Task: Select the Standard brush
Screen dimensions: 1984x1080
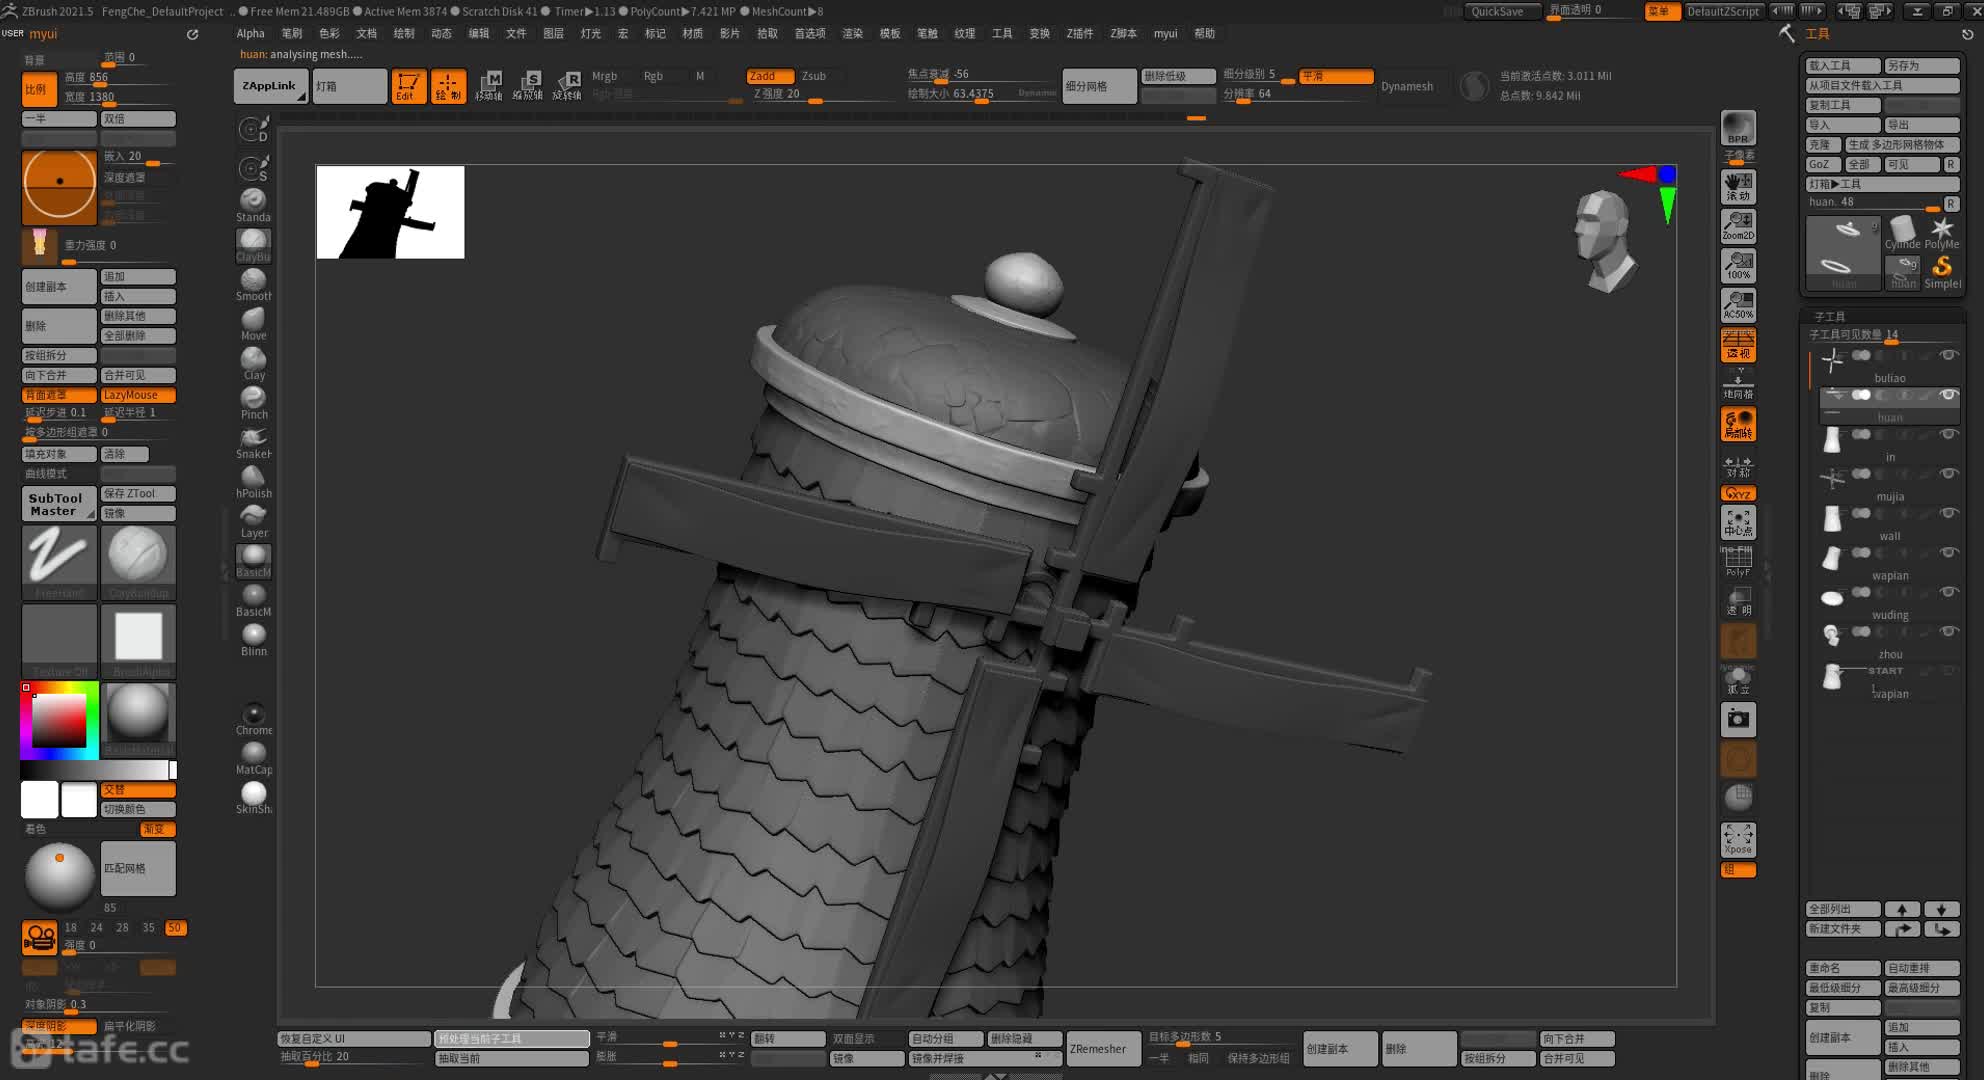Action: pos(253,205)
